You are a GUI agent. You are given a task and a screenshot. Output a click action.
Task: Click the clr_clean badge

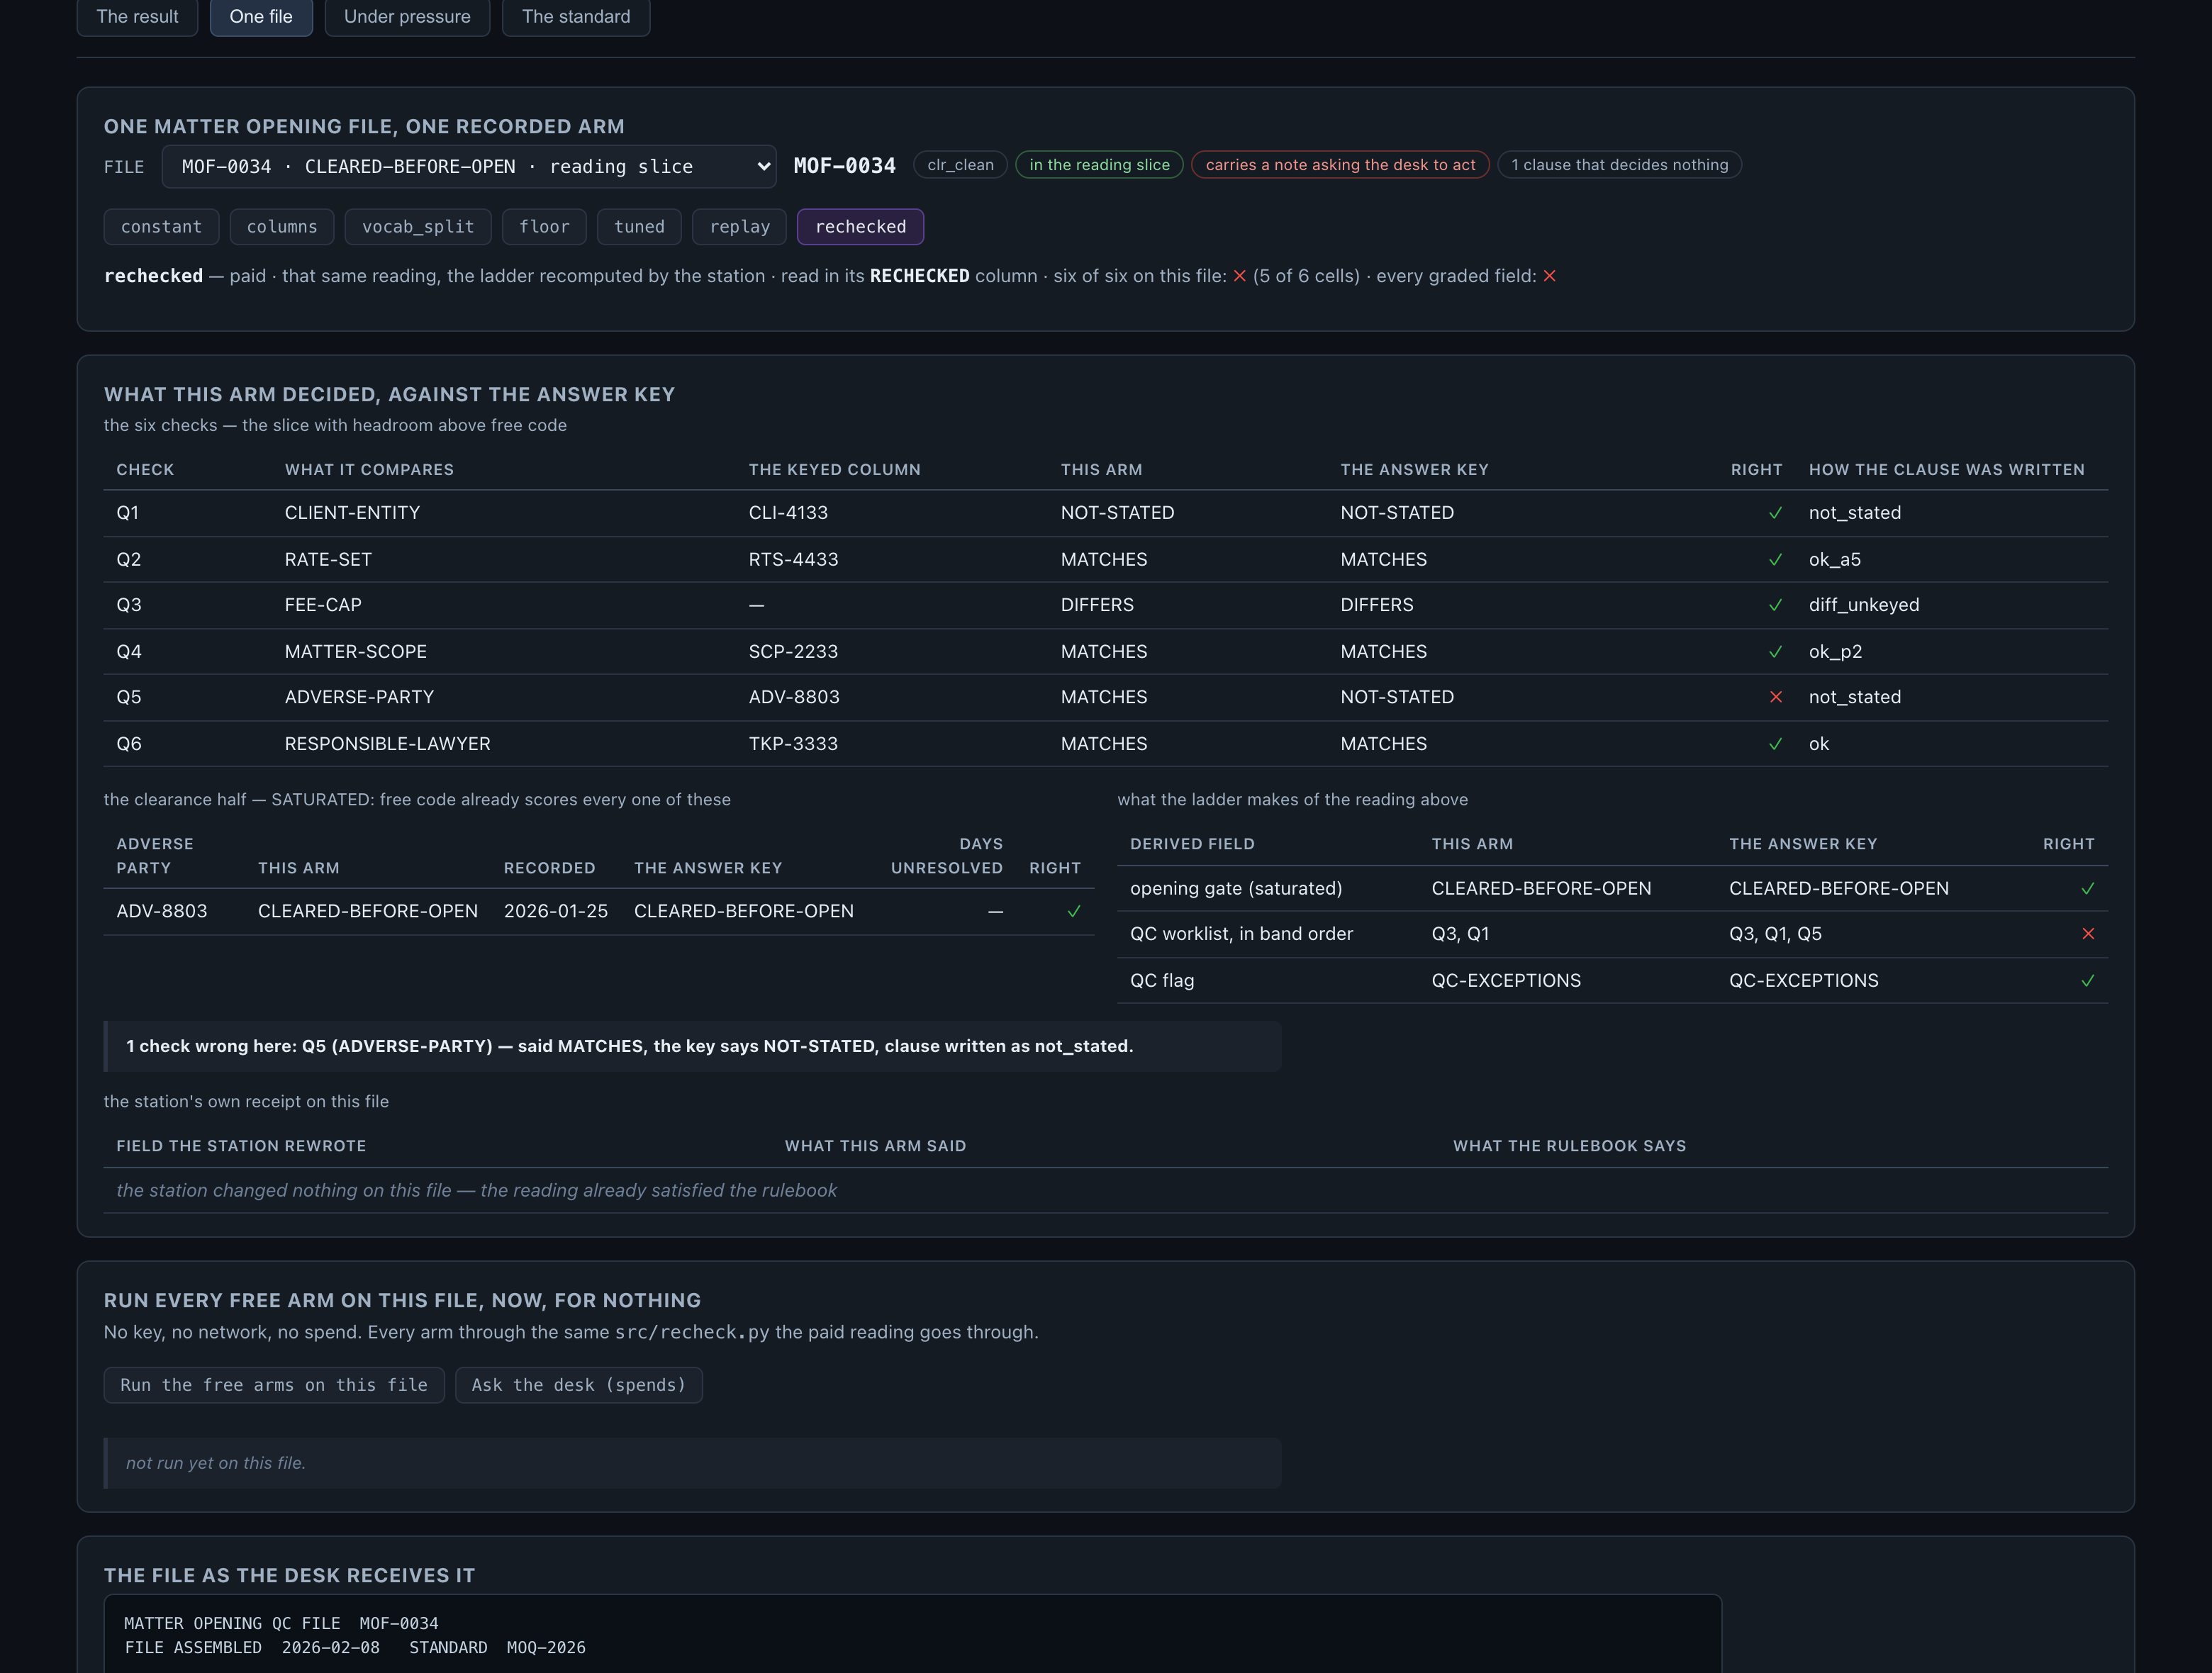point(960,165)
